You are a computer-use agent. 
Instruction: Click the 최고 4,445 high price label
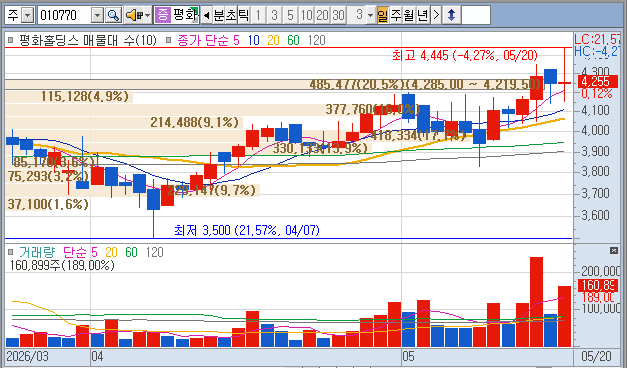465,55
